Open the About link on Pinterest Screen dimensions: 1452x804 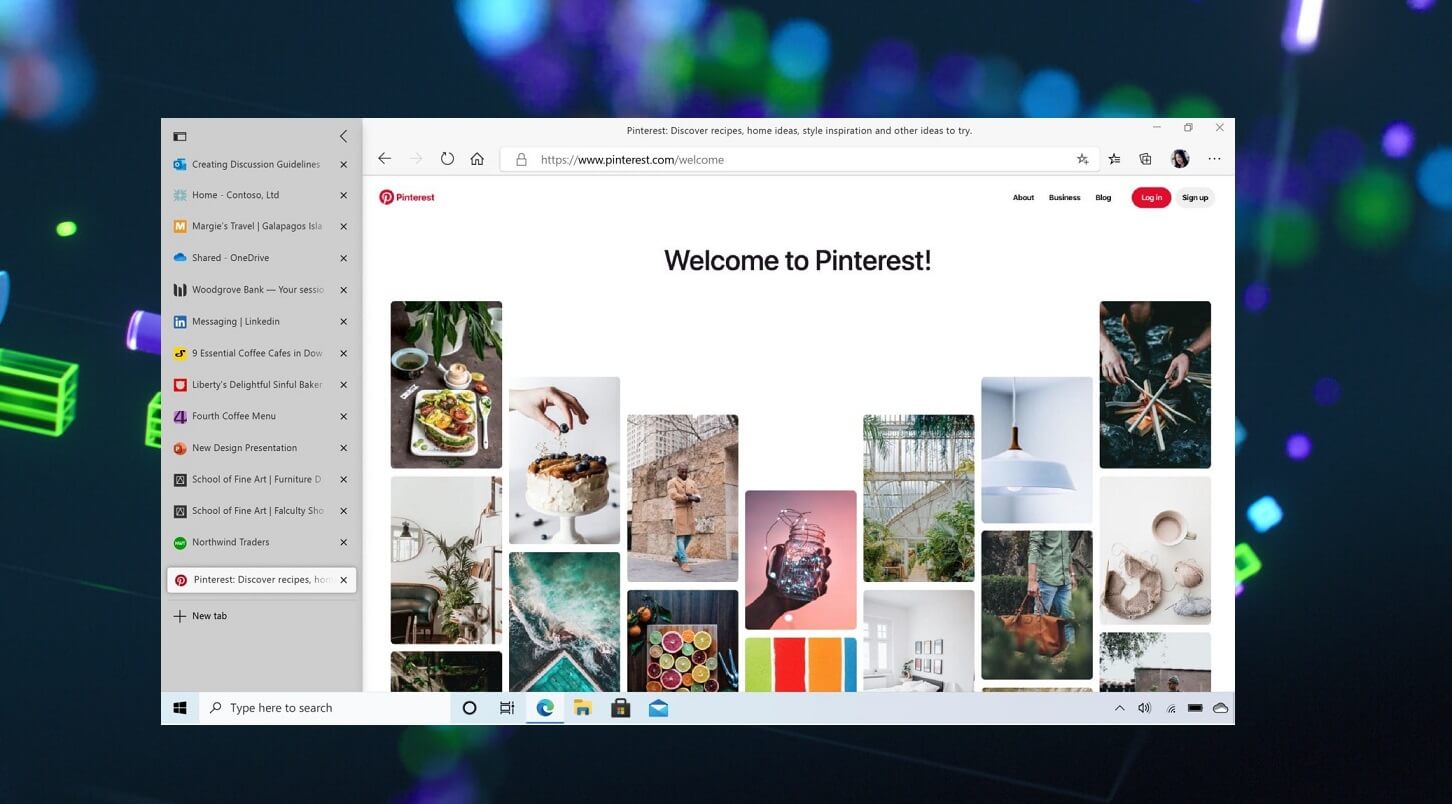tap(1023, 198)
